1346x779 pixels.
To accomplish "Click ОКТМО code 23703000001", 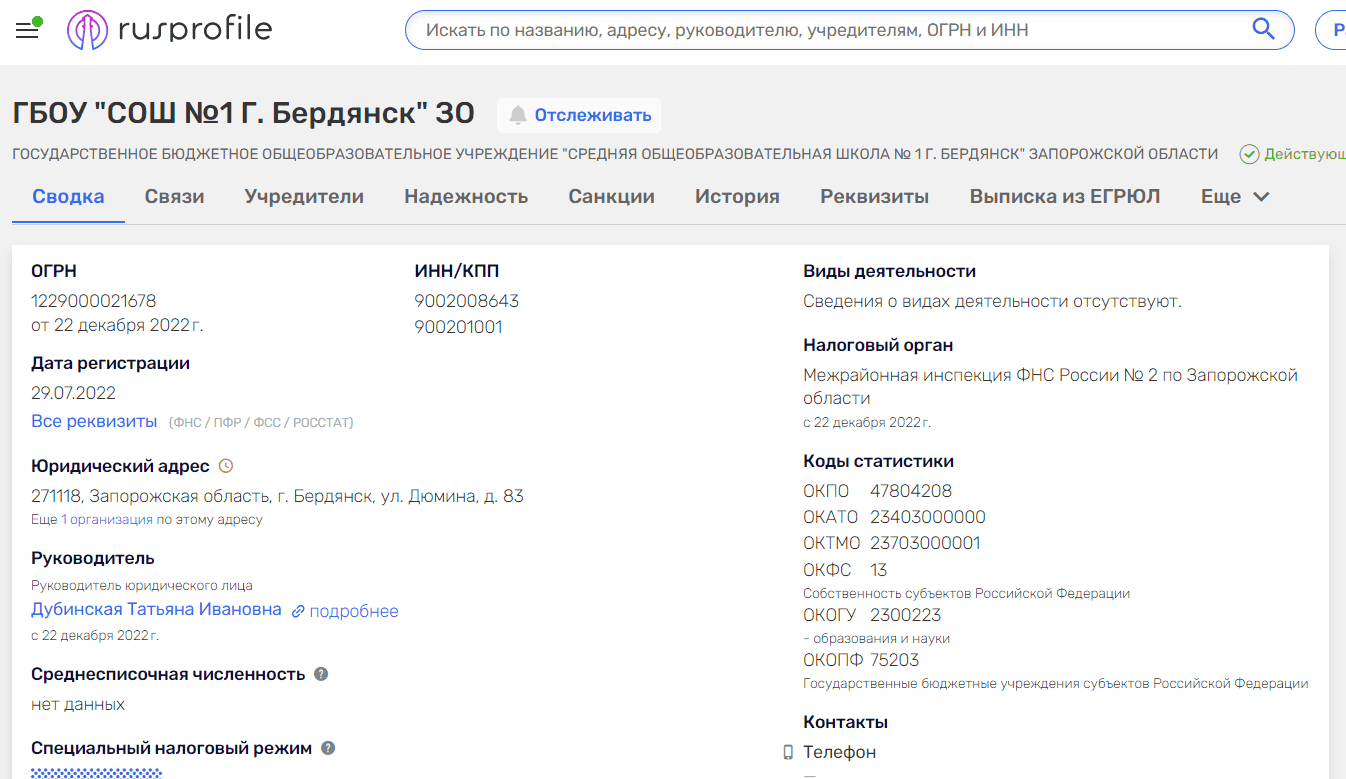I will (x=925, y=543).
